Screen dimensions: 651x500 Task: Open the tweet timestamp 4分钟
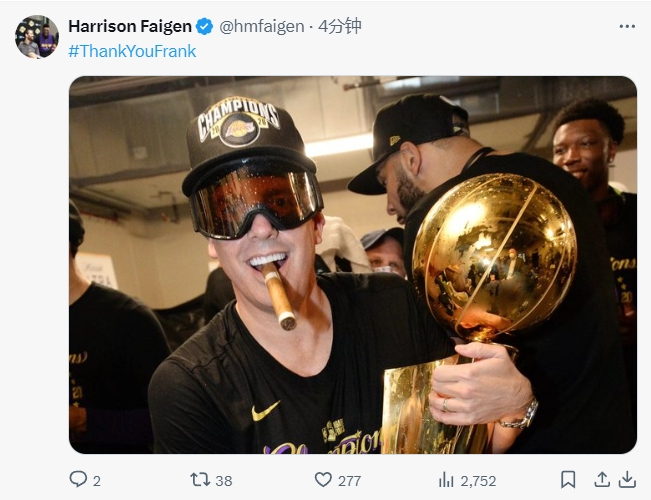click(340, 26)
